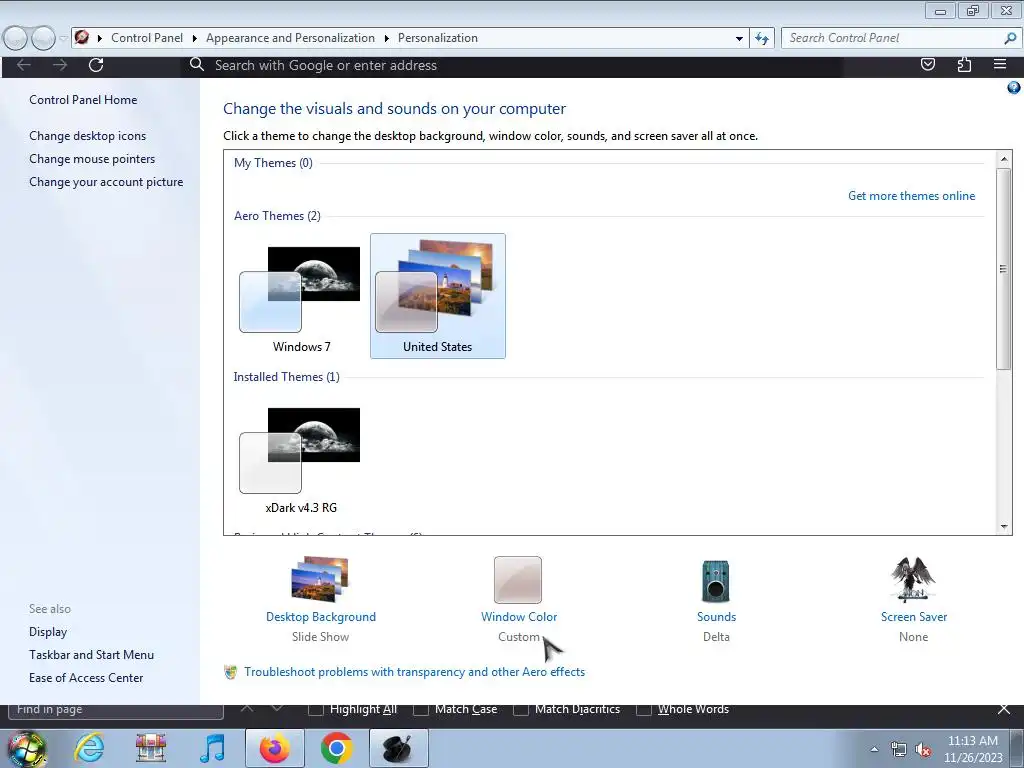Click the taskbar clock and date
1024x768 pixels.
pyautogui.click(x=973, y=749)
